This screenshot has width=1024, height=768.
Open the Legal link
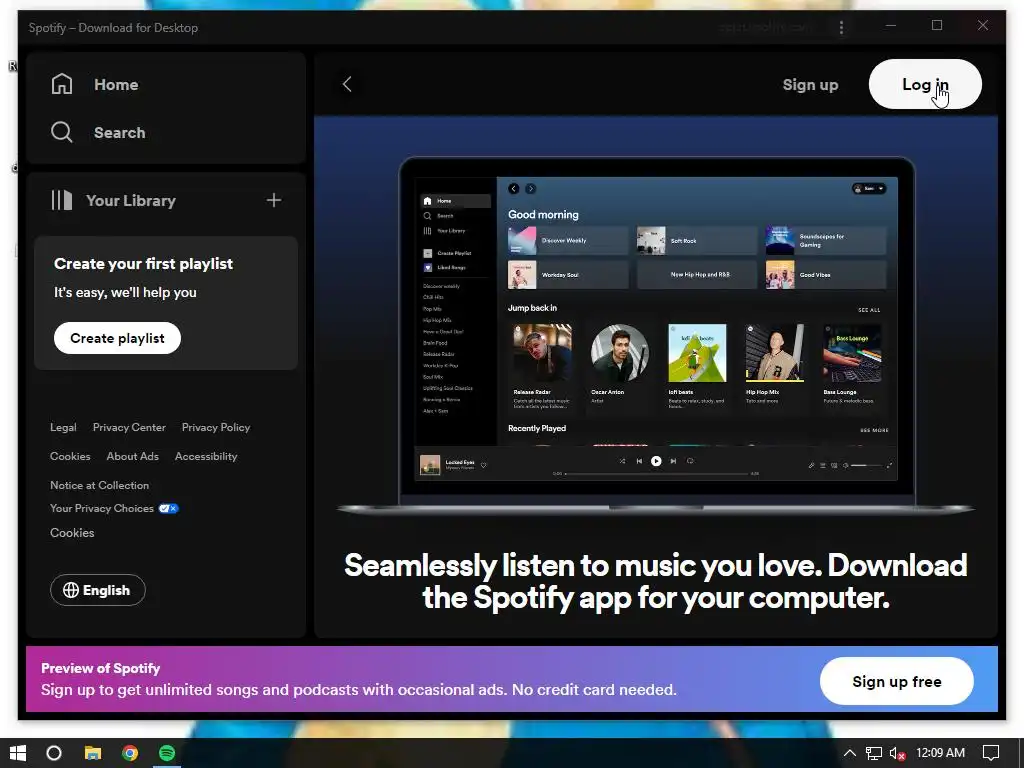point(63,427)
